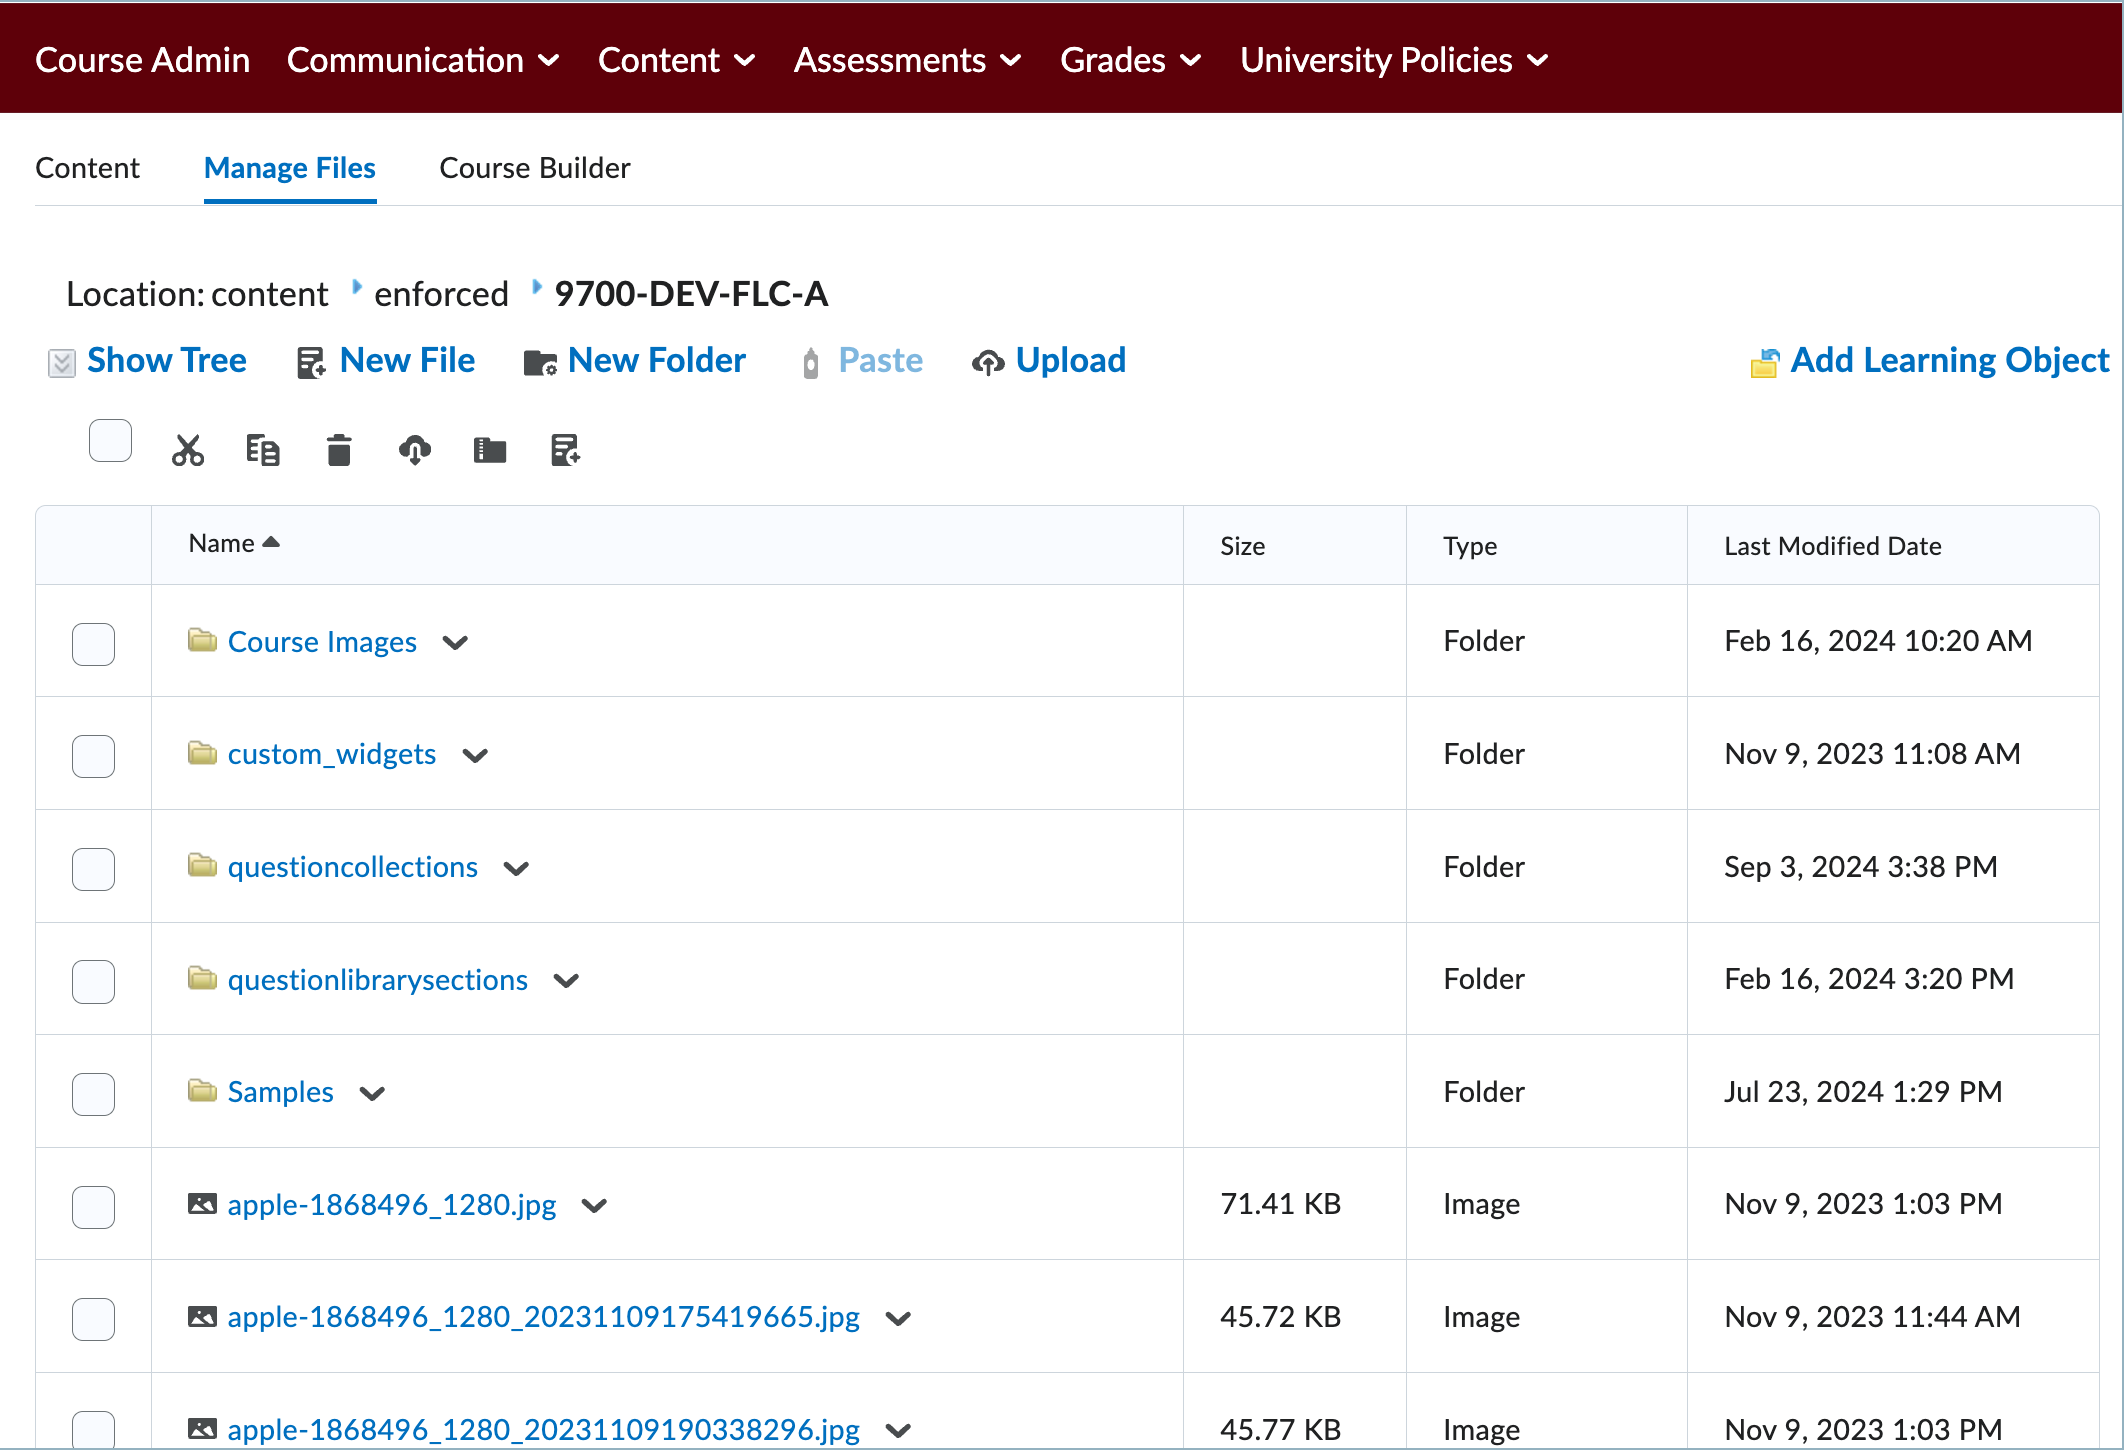Select the checkbox for apple-1868496_1280.jpg
The height and width of the screenshot is (1450, 2124).
click(93, 1207)
